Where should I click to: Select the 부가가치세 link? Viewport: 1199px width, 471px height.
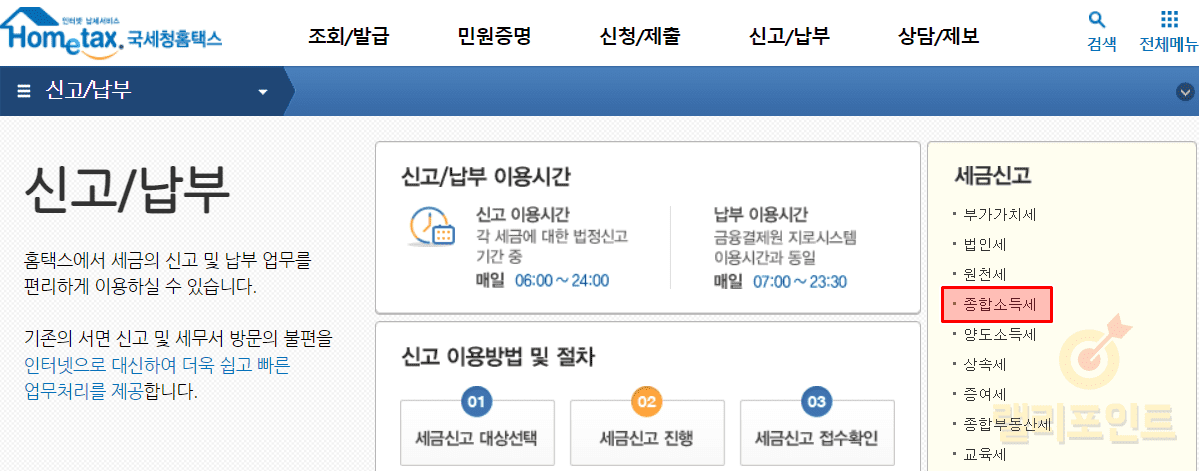click(999, 214)
